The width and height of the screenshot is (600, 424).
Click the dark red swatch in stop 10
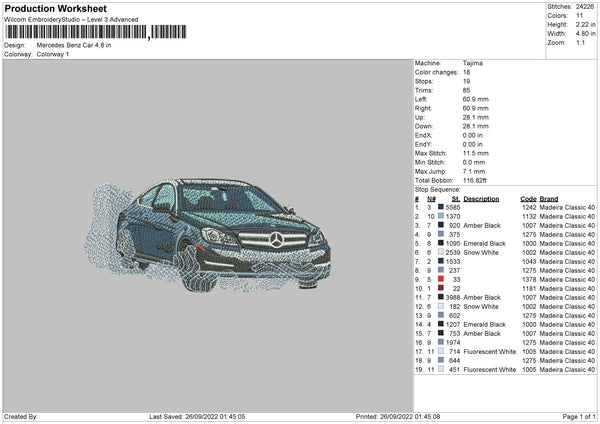(x=441, y=288)
